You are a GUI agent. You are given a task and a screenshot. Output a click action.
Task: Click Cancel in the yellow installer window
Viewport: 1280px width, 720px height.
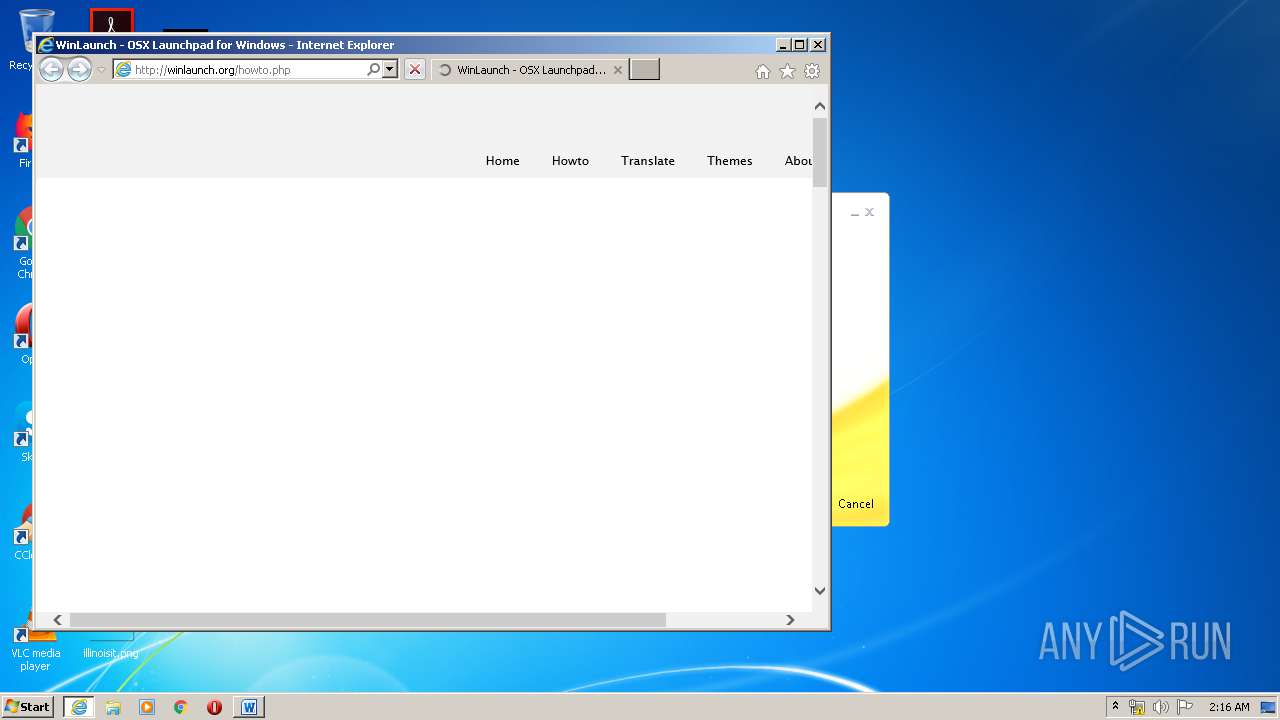point(856,504)
